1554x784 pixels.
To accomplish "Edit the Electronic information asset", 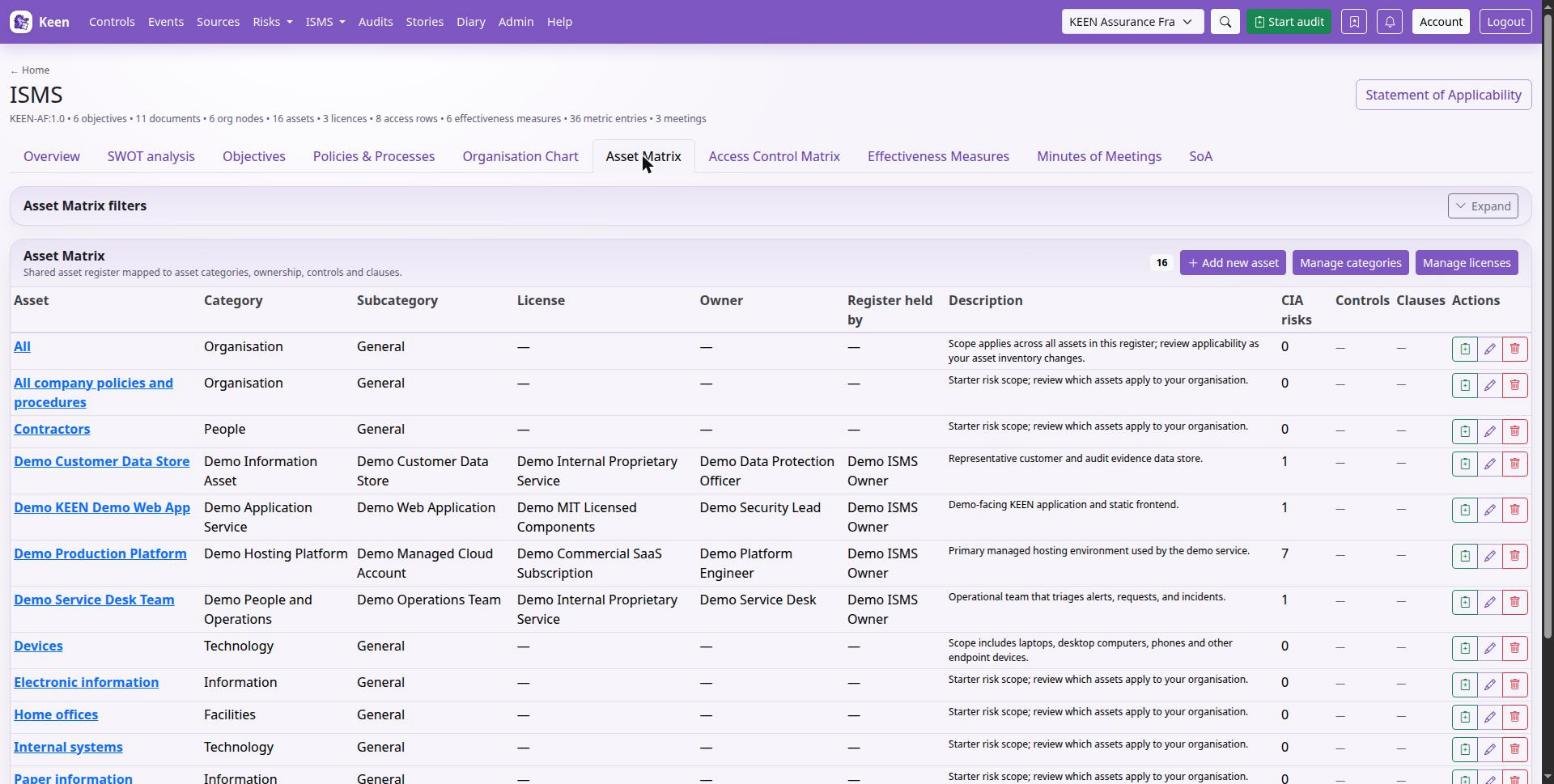I will 1489,684.
